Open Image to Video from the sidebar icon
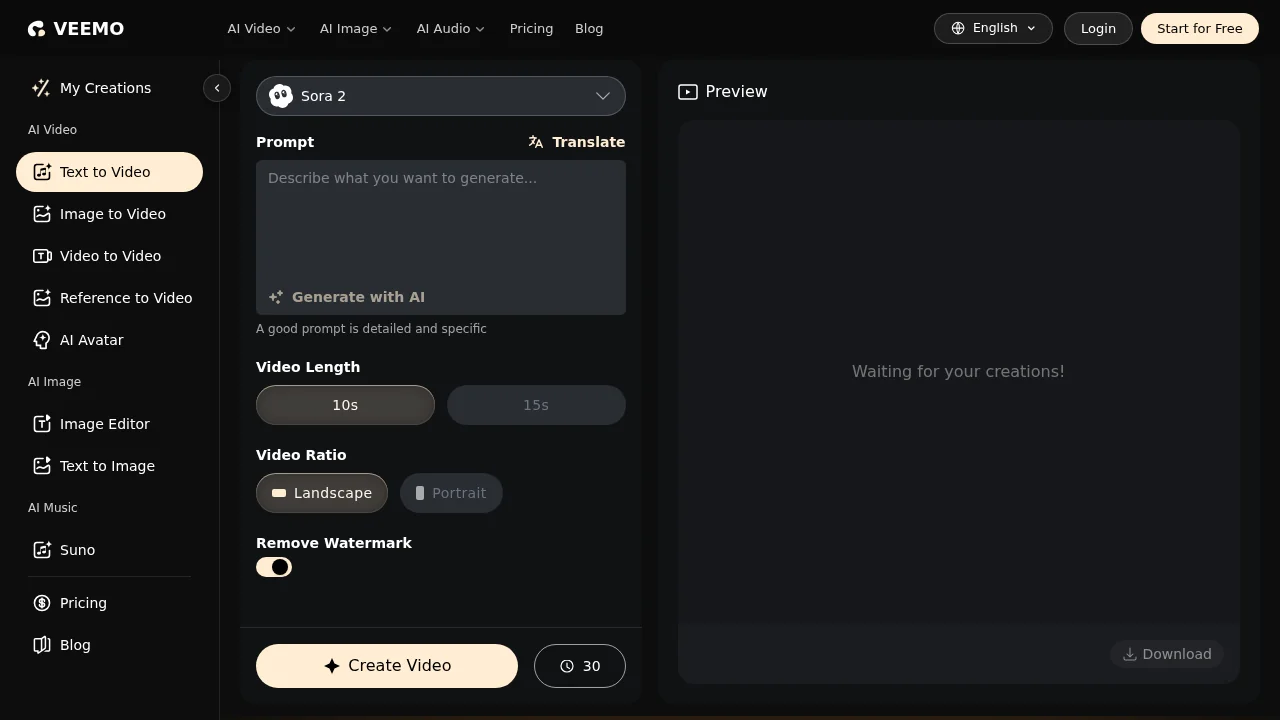Viewport: 1280px width, 720px height. (42, 214)
